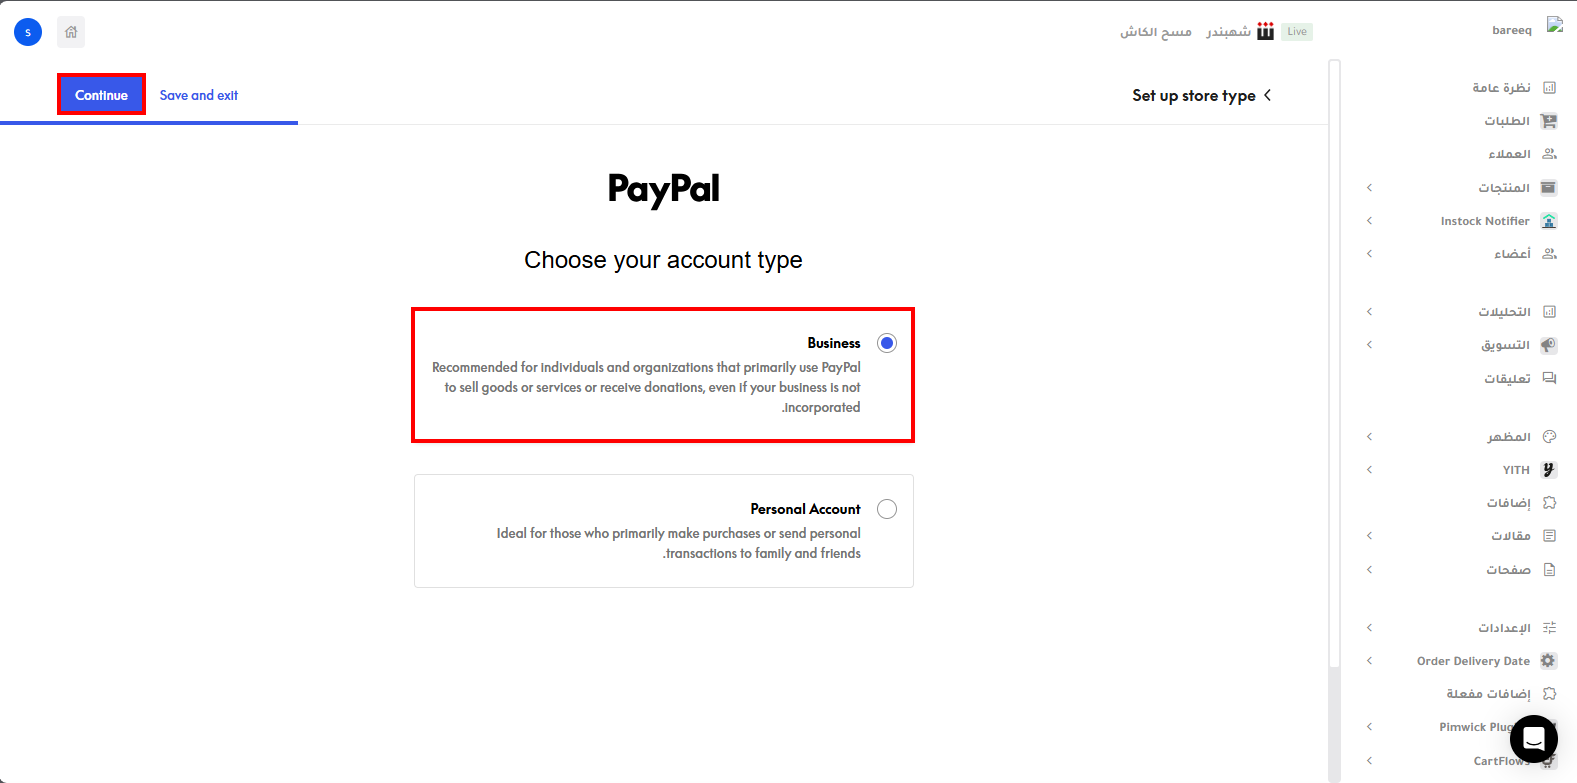Expand the products submenu chevron
The height and width of the screenshot is (783, 1577).
click(1370, 188)
